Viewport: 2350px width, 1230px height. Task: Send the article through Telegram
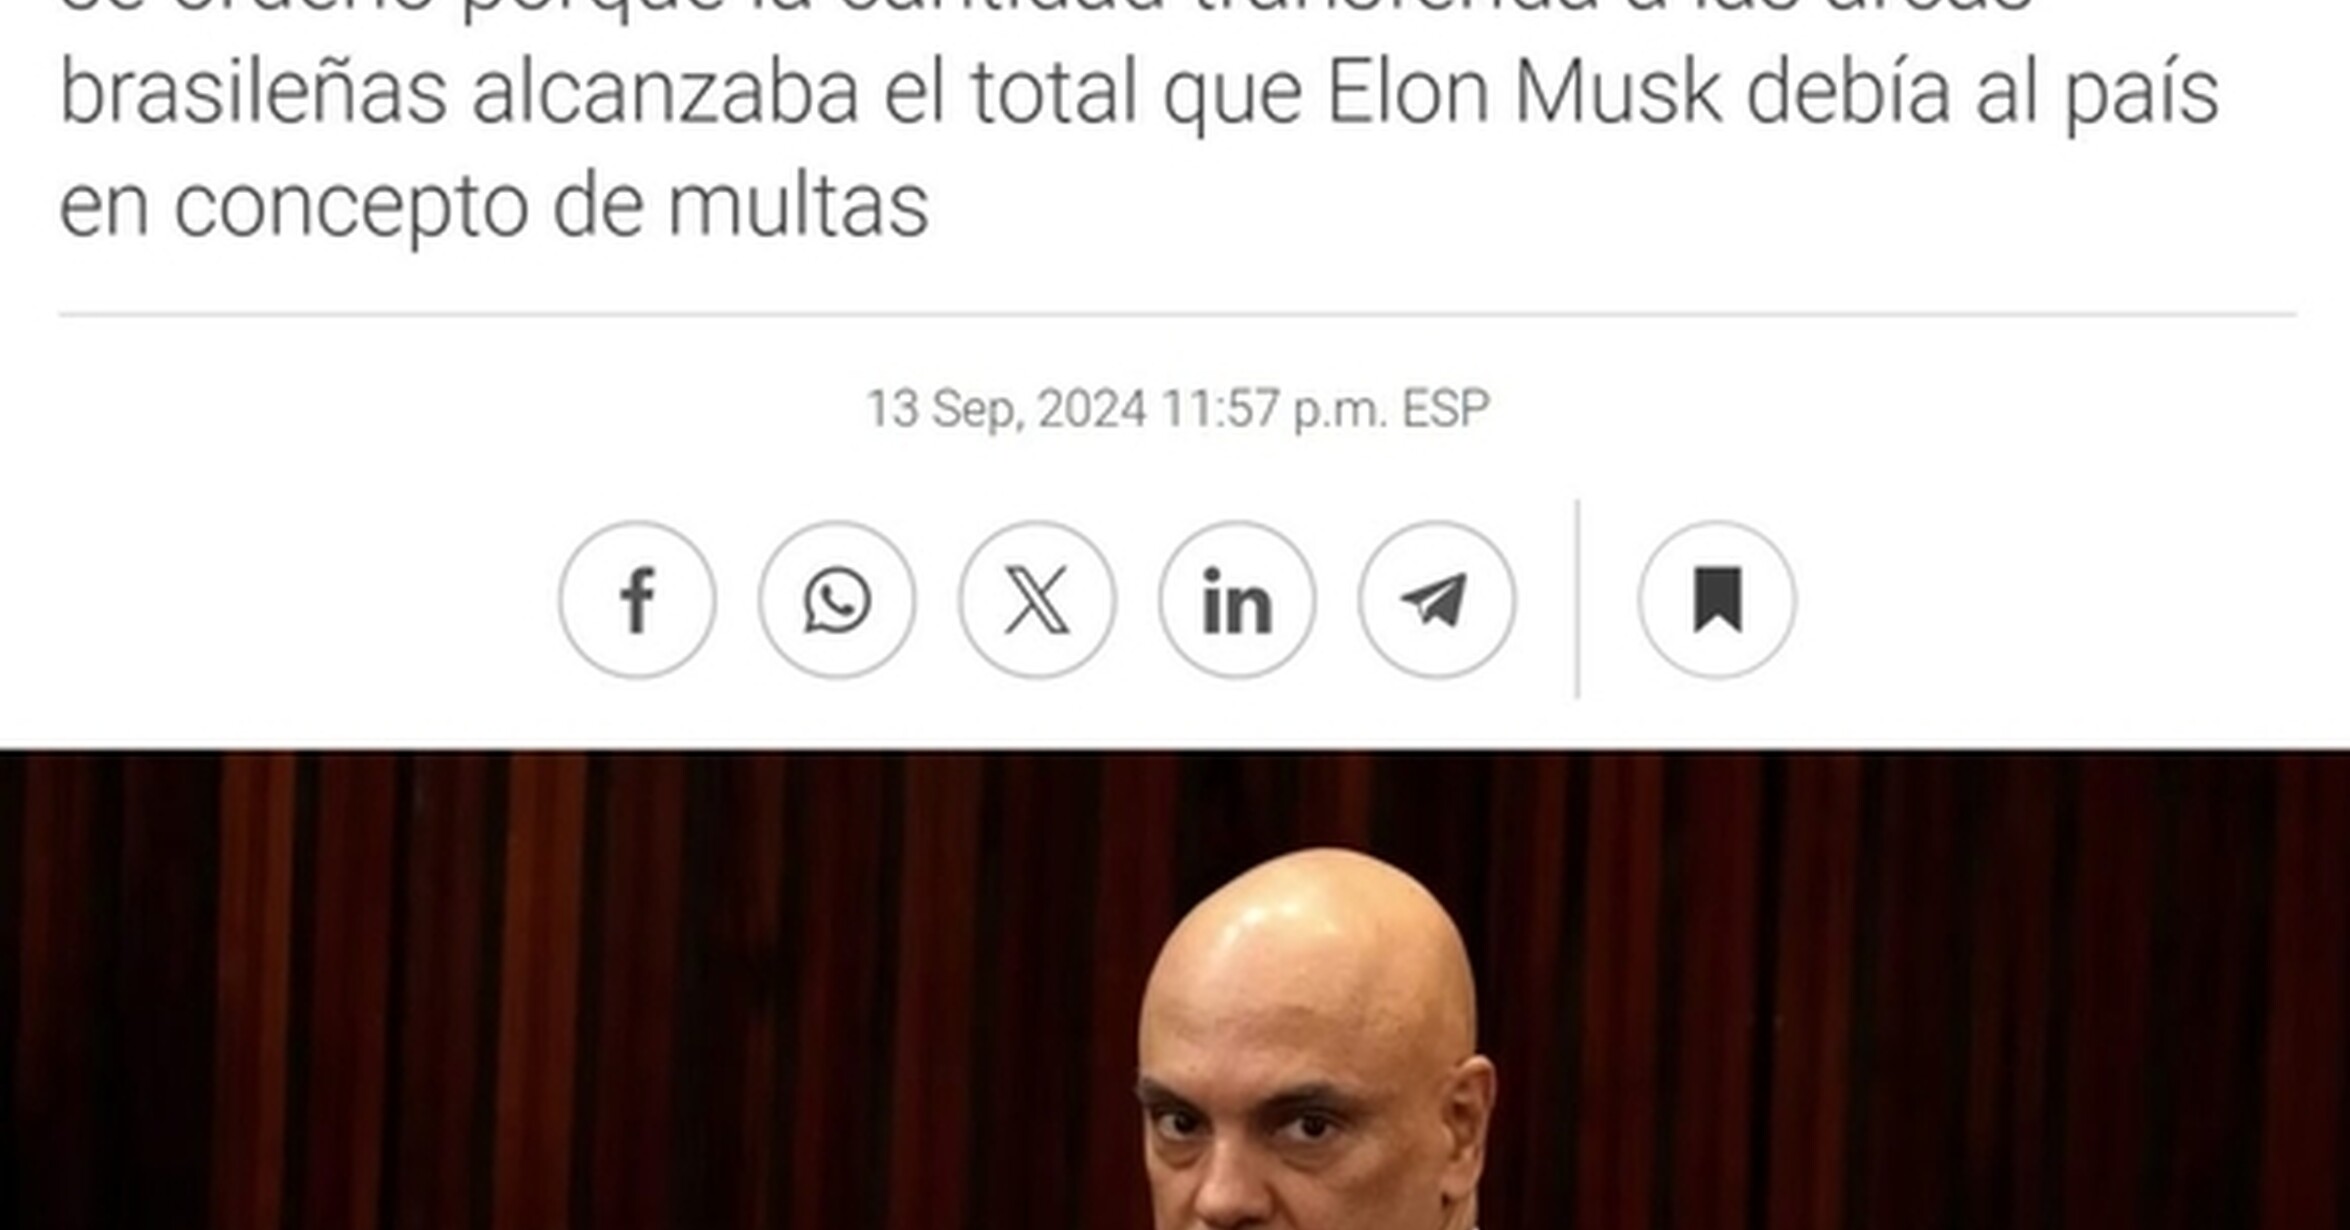(1437, 600)
